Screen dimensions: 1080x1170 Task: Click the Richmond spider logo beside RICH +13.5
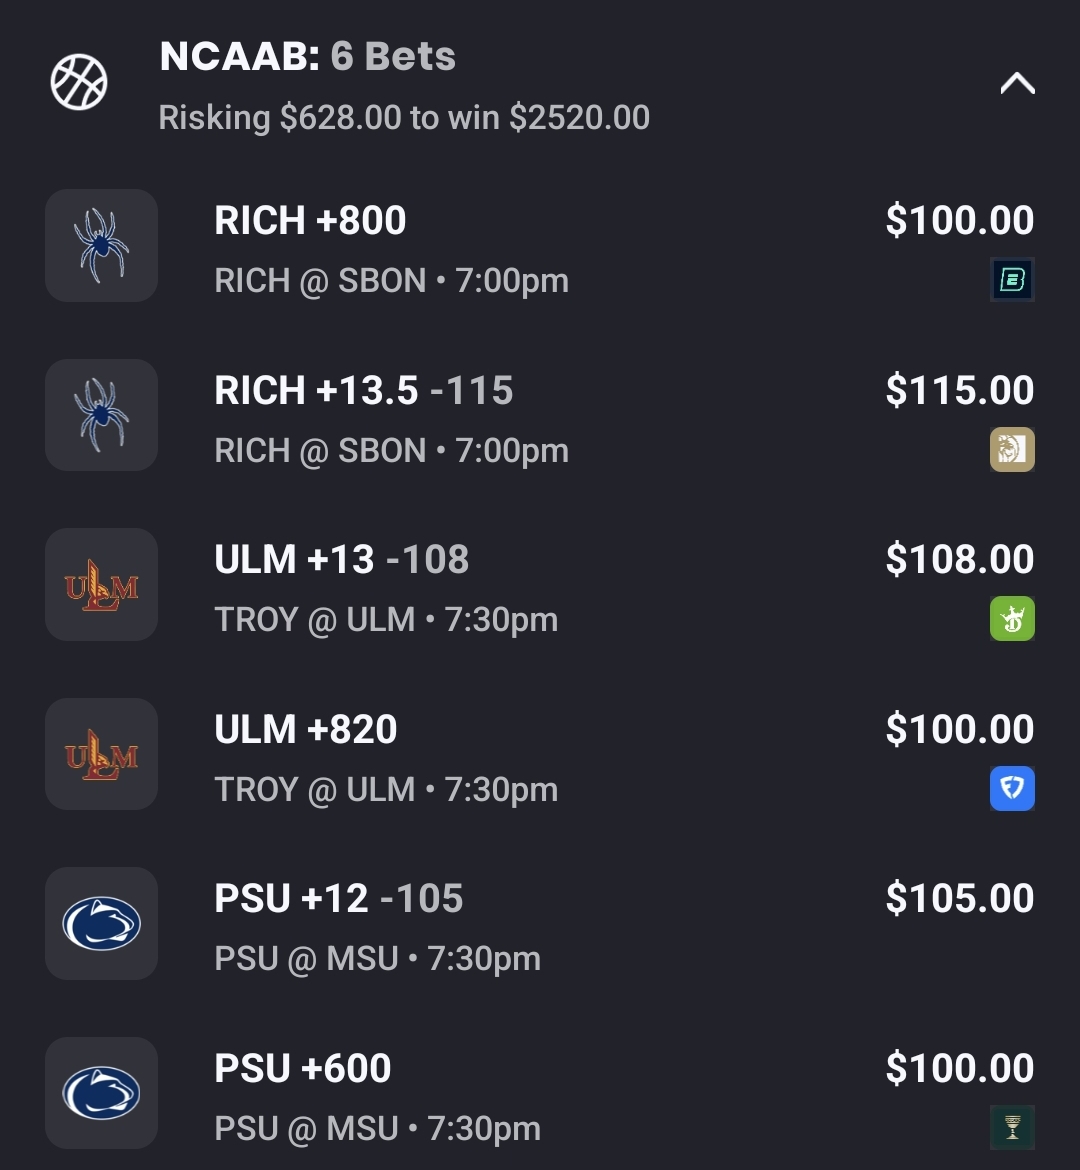click(x=101, y=415)
